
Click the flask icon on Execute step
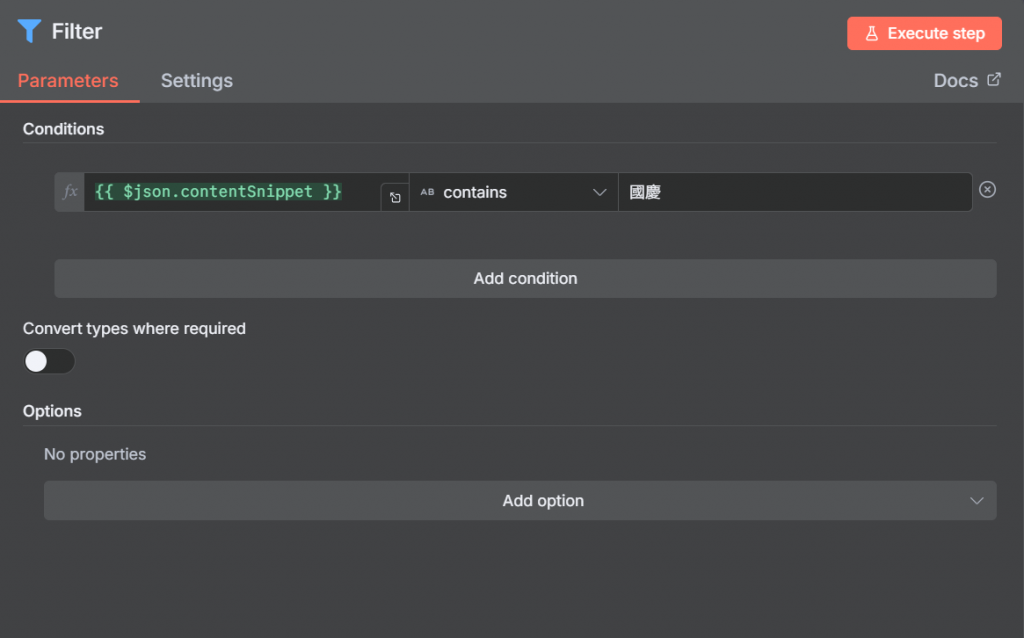pos(872,33)
